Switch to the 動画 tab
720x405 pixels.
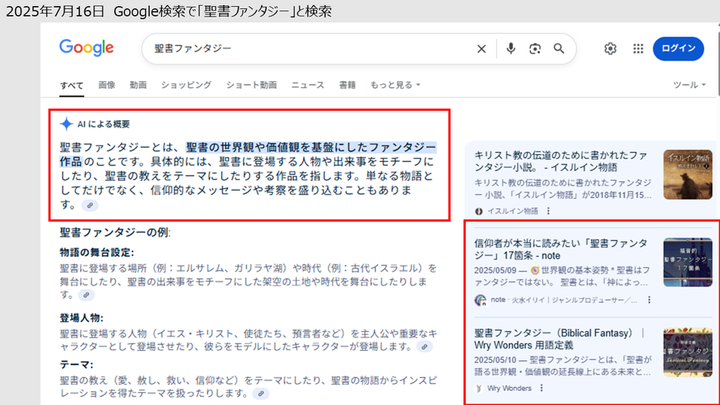point(138,85)
